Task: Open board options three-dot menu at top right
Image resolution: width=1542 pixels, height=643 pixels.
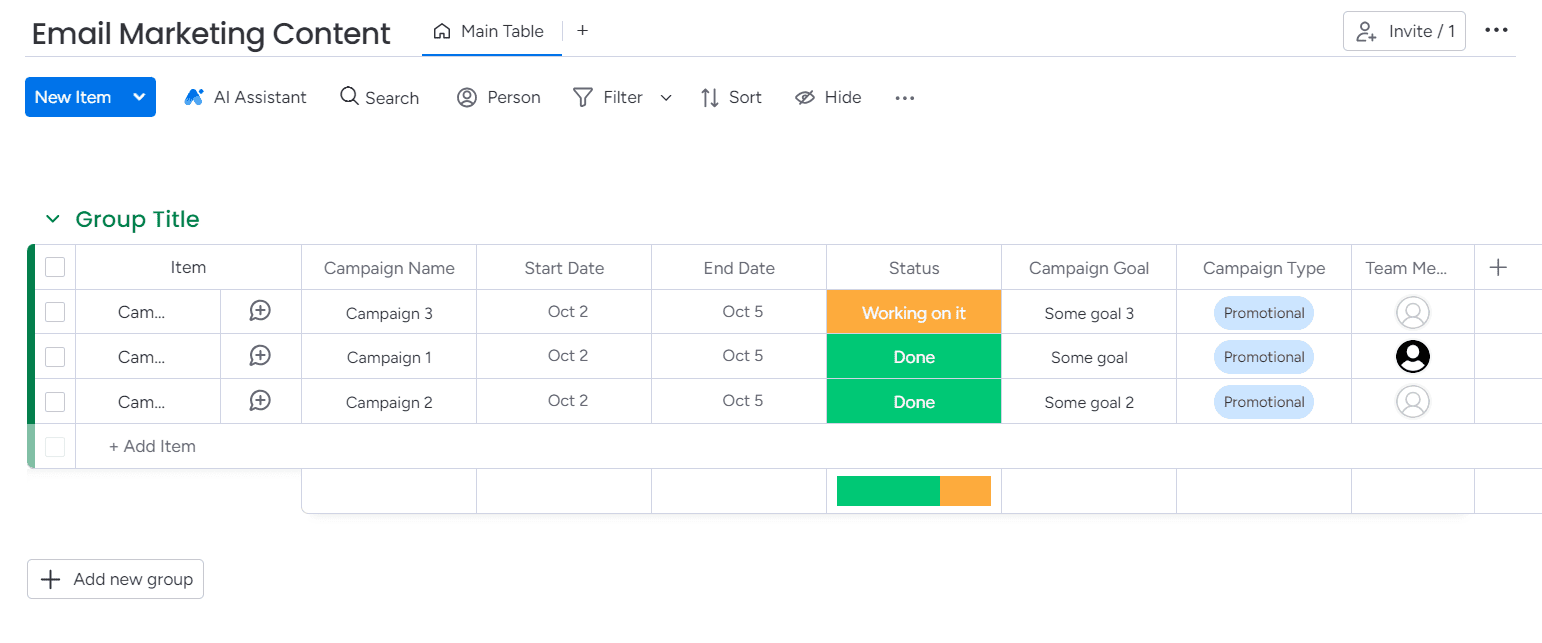Action: (x=1496, y=30)
